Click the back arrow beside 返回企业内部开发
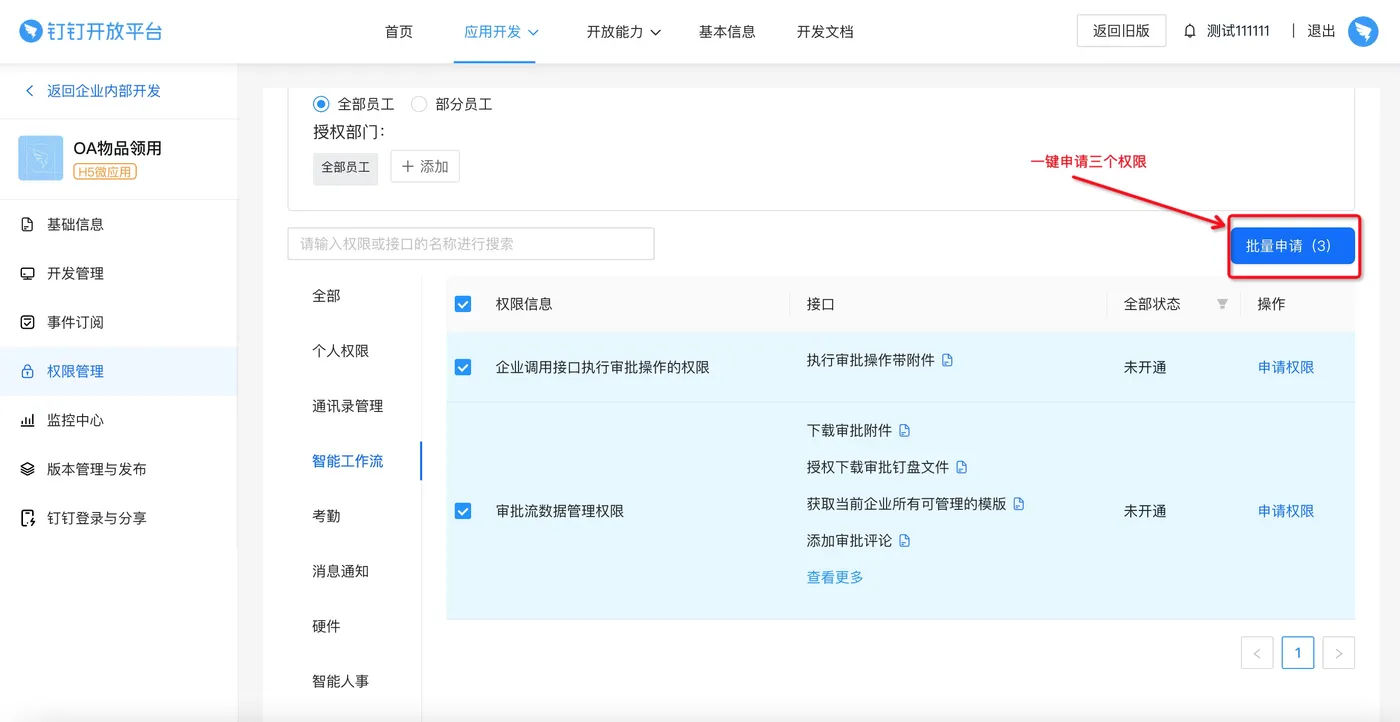This screenshot has width=1400, height=722. [29, 91]
